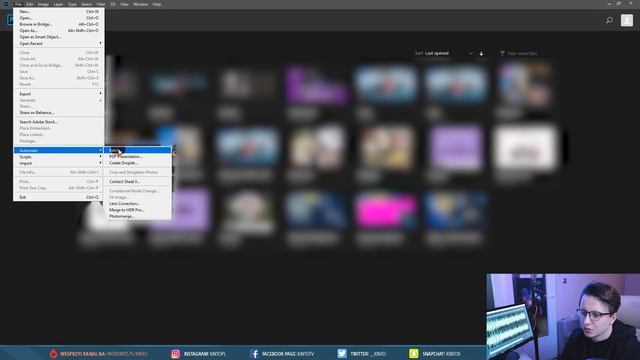Click New in the File menu
640x360 pixels.
tap(59, 11)
